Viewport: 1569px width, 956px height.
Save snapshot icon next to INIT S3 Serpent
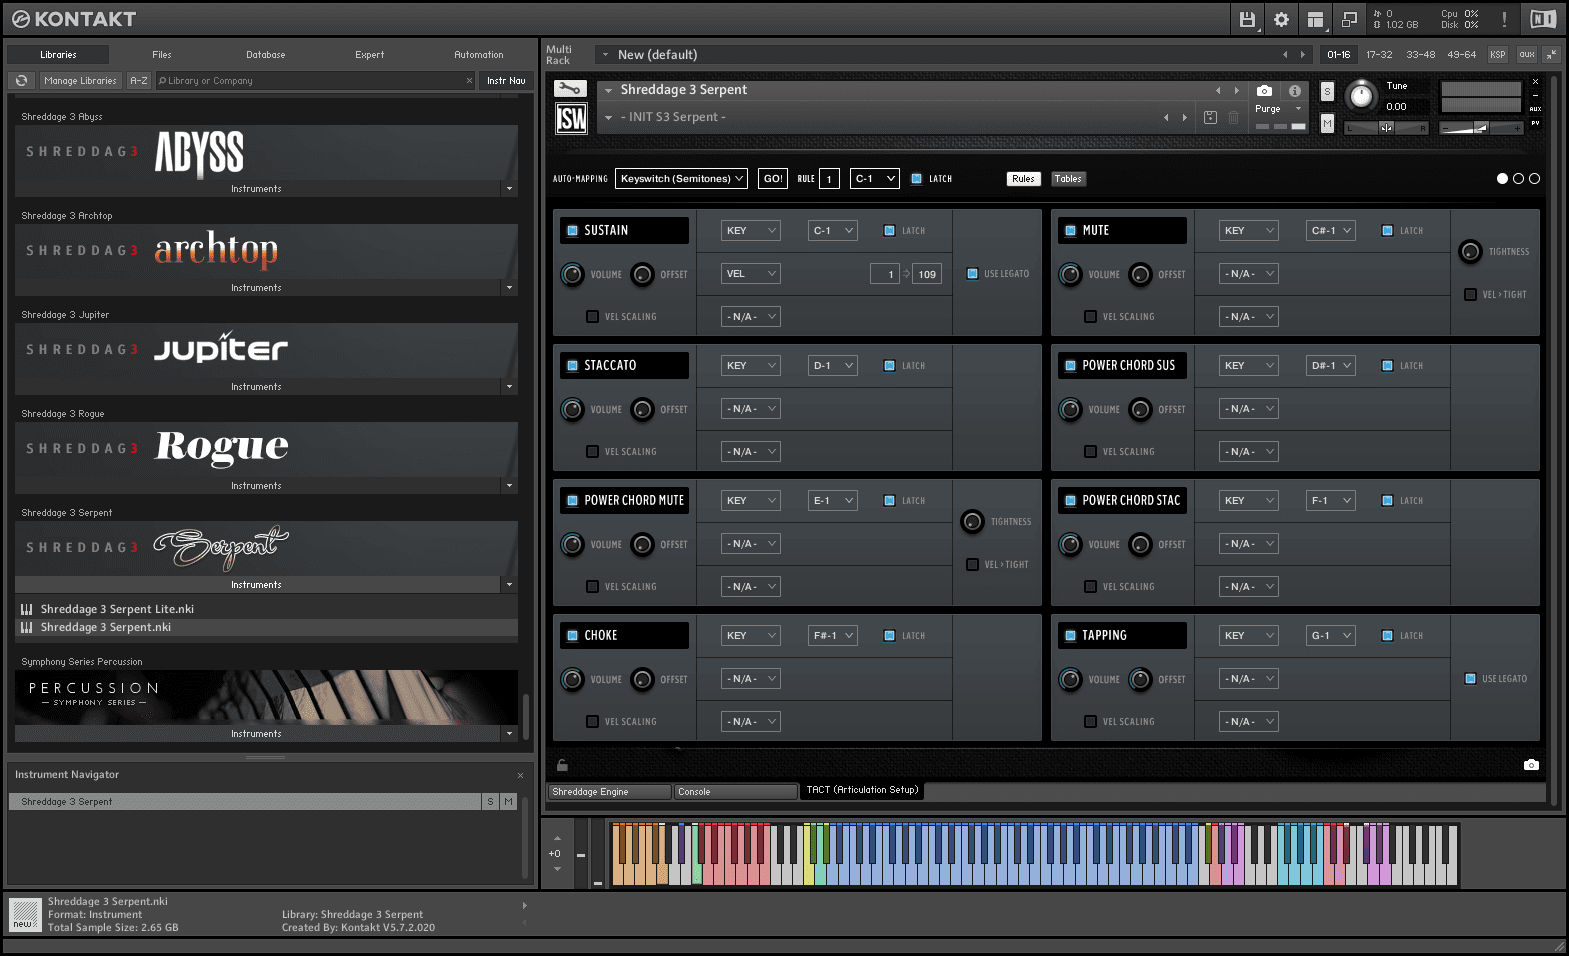tap(1210, 117)
